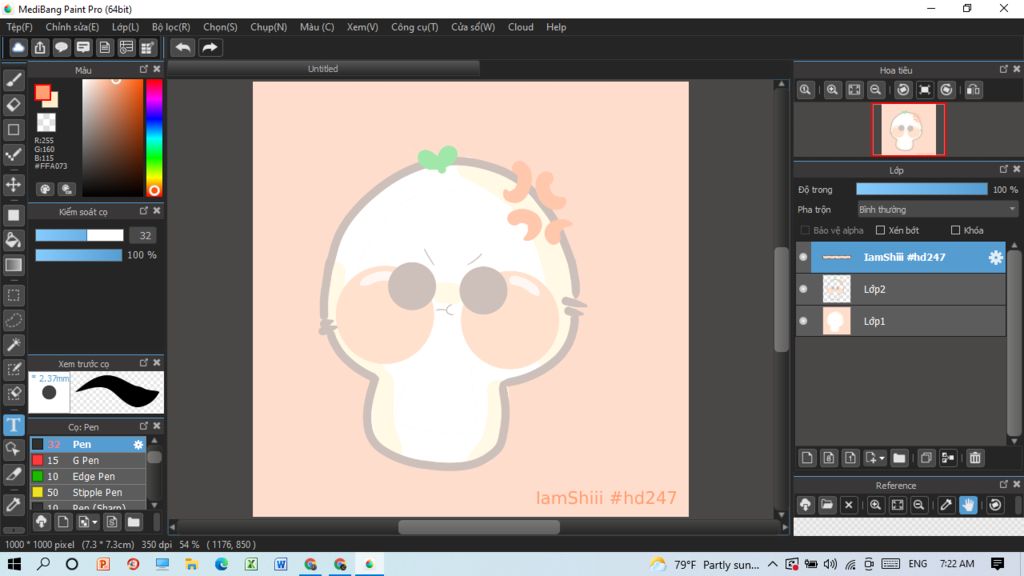This screenshot has height=576, width=1024.
Task: Pop out the Reference panel
Action: 1004,485
